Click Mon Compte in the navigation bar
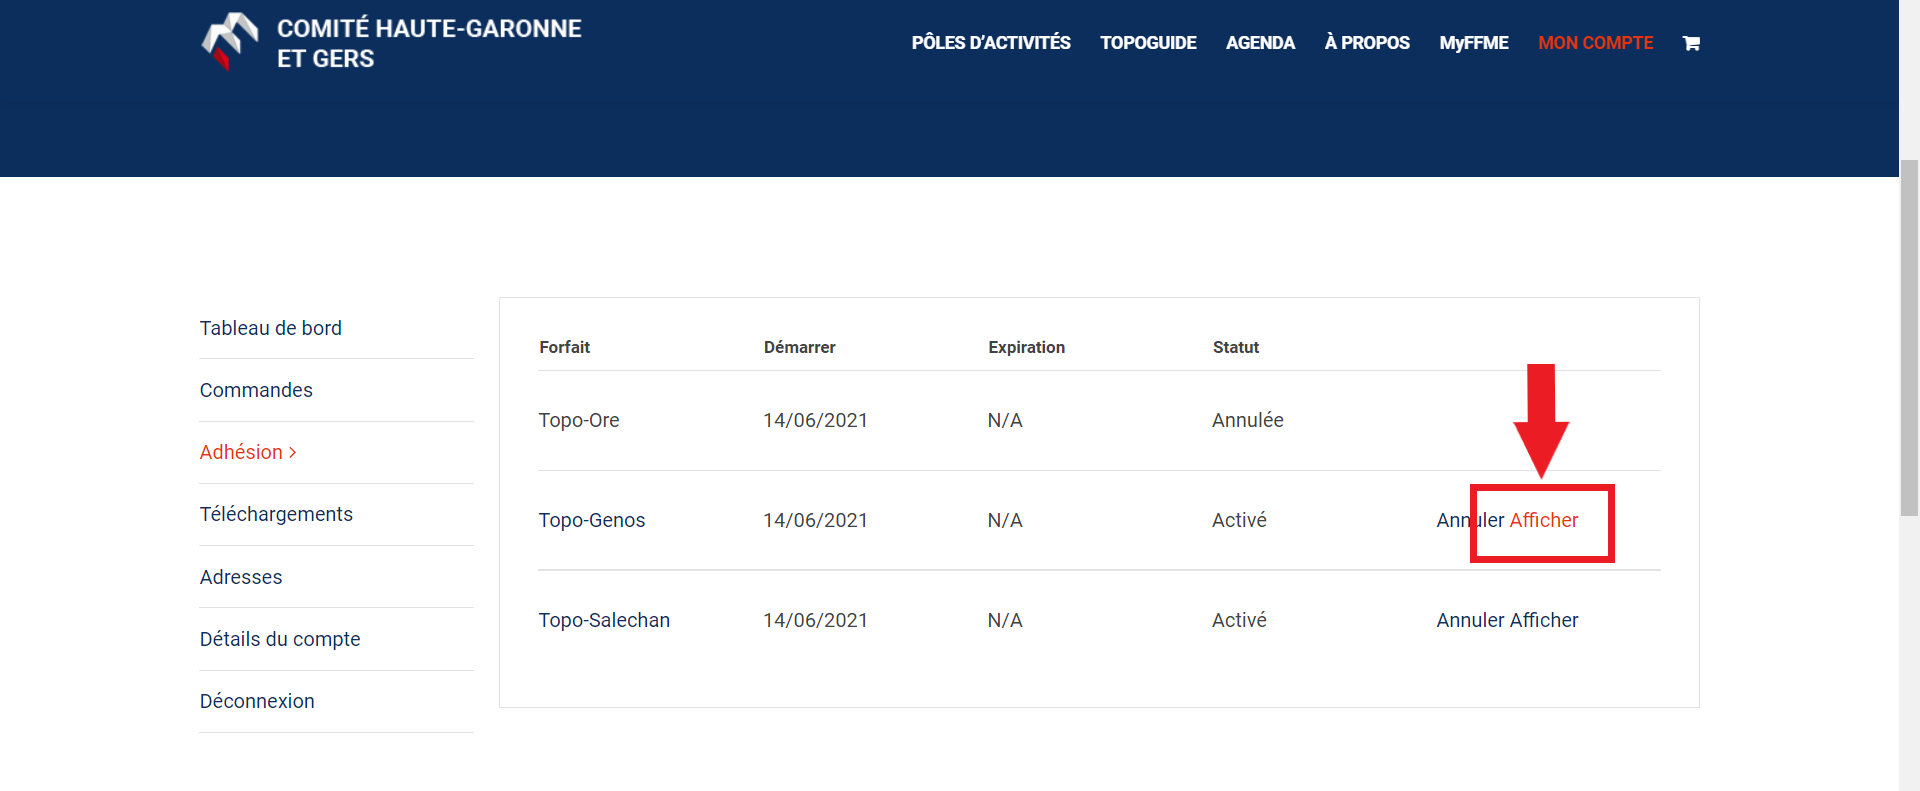Screen dimensions: 1920x791 point(1595,43)
